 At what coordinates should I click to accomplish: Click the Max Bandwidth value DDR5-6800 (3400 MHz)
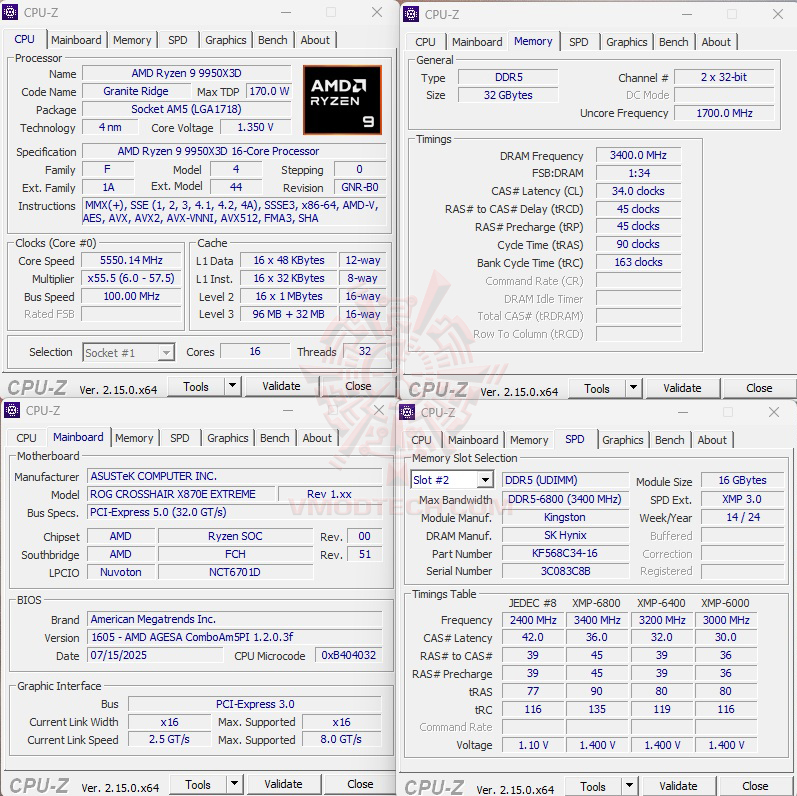(x=565, y=499)
